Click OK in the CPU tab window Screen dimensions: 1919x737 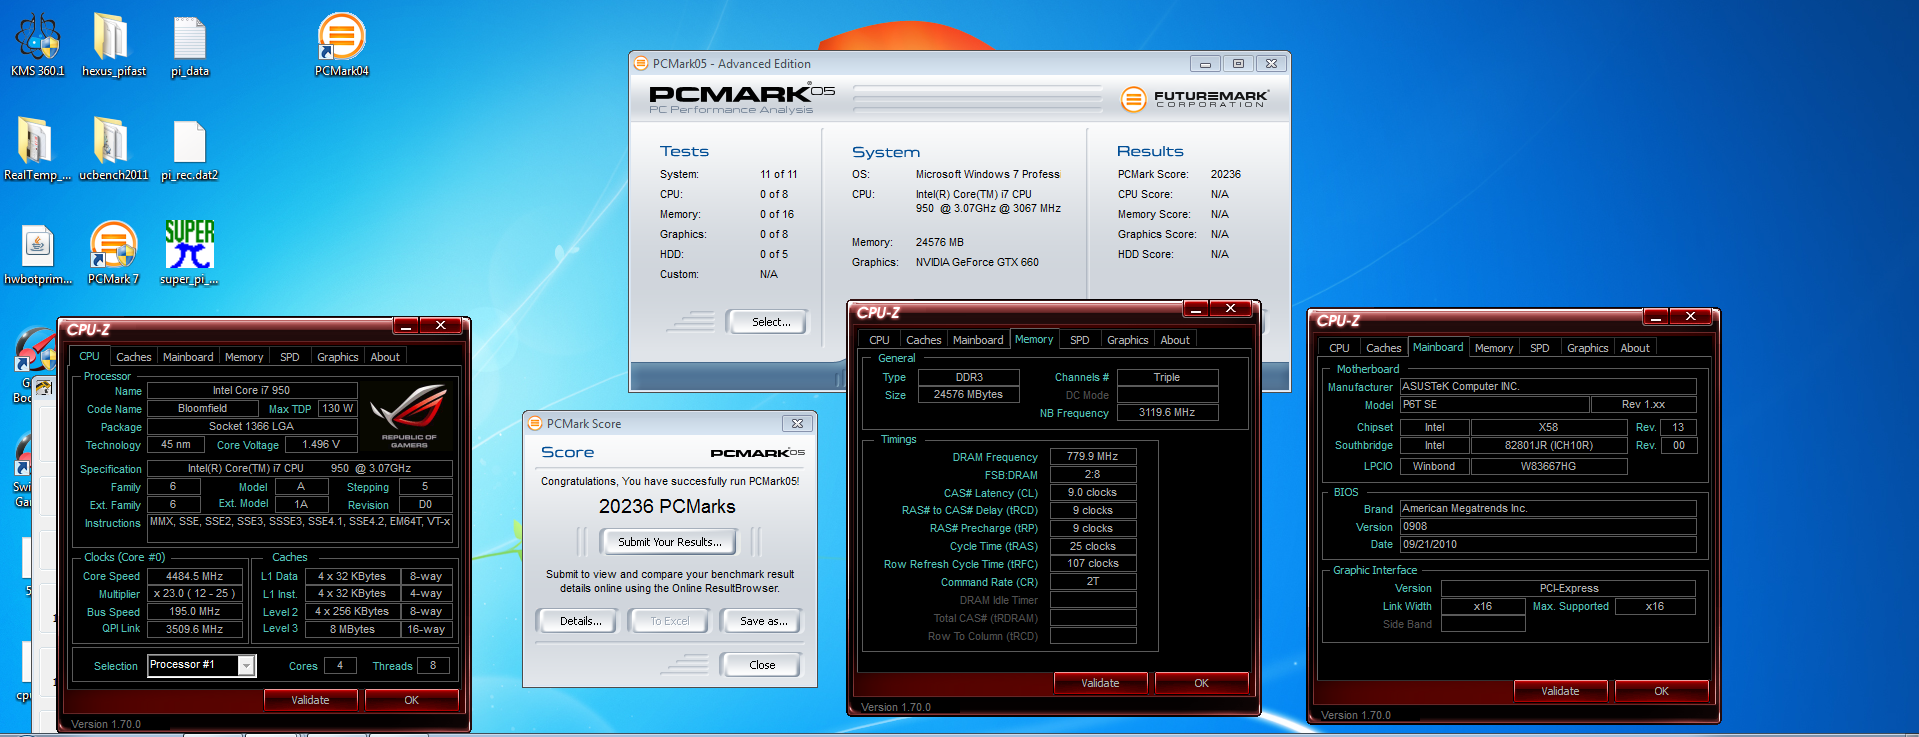click(411, 700)
